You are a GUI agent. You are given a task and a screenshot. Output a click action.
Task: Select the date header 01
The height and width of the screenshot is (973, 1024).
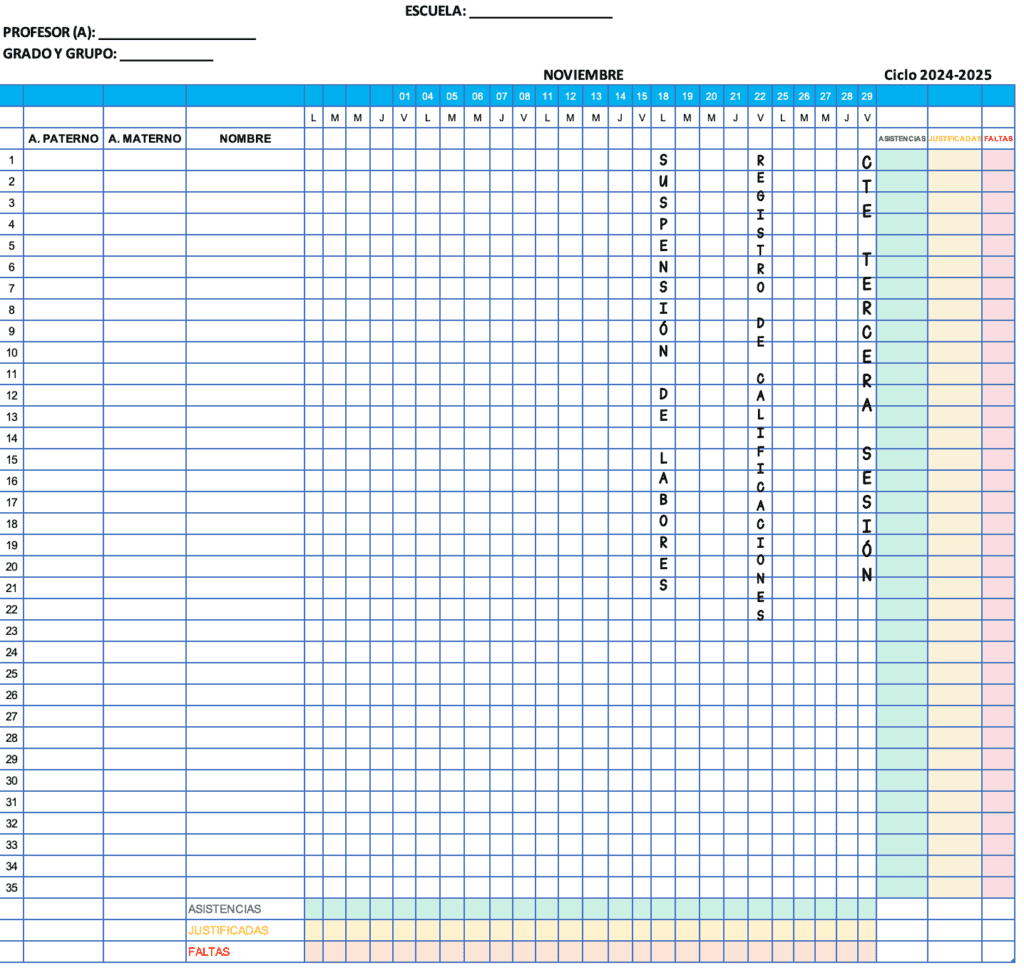tap(404, 96)
